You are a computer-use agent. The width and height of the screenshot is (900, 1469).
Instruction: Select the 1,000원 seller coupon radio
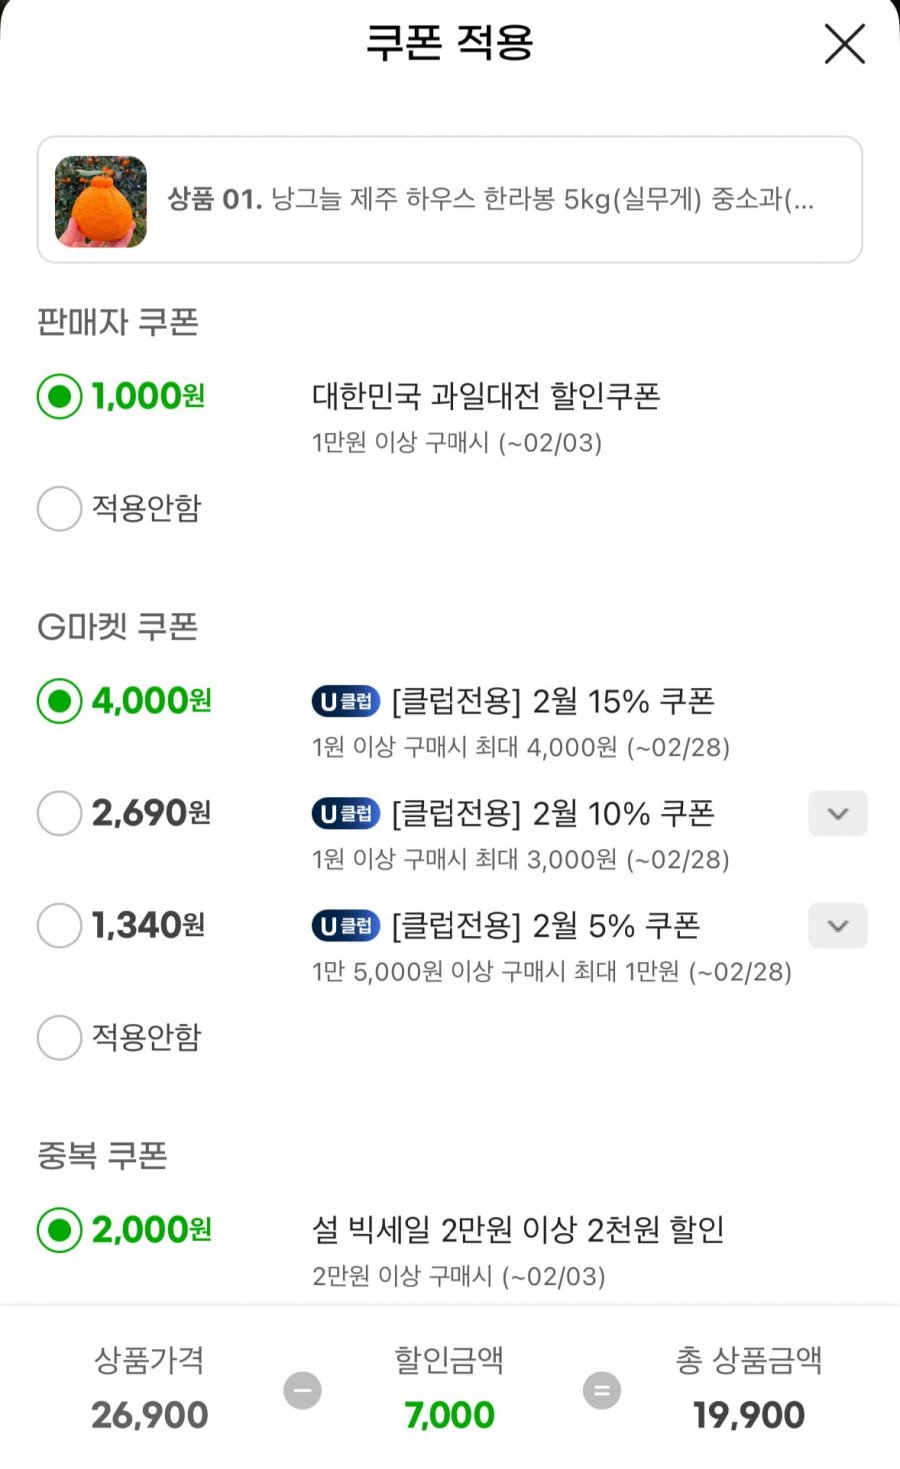[x=59, y=397]
